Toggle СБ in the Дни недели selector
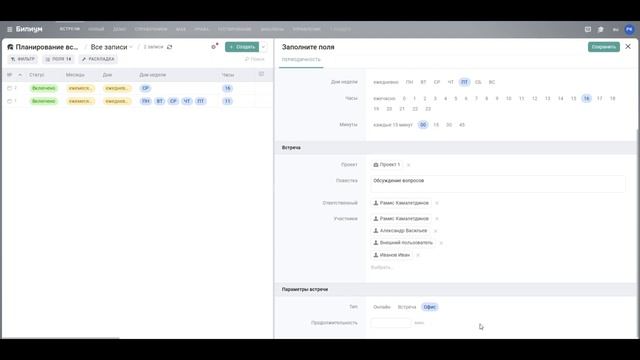This screenshot has width=640, height=360. click(478, 82)
